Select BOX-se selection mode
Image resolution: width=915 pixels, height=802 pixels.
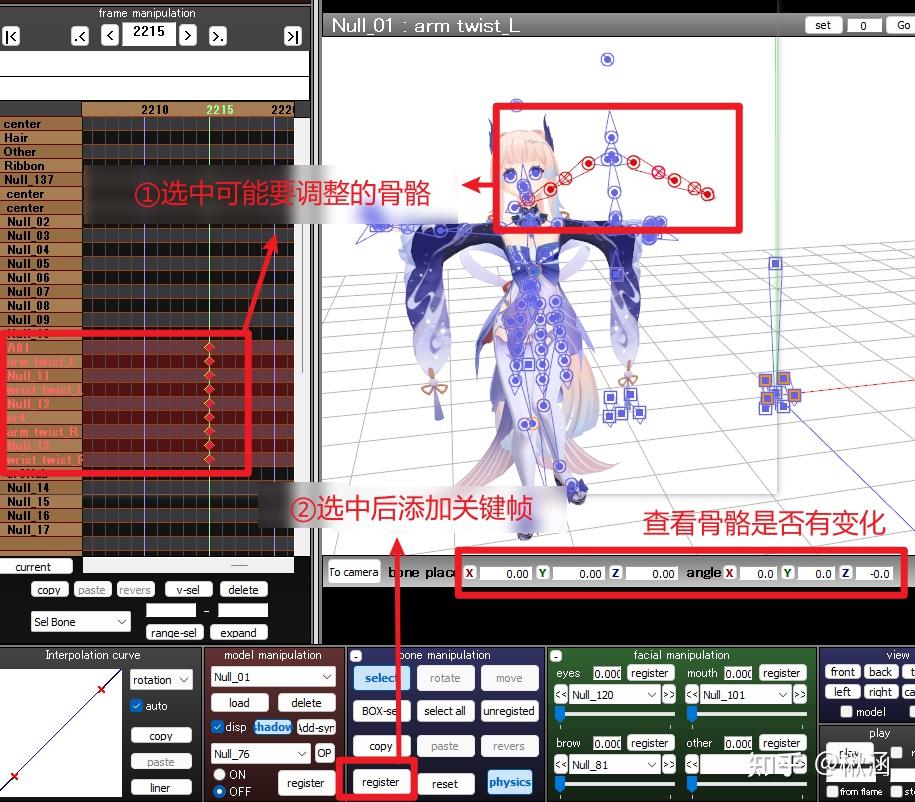click(x=380, y=710)
